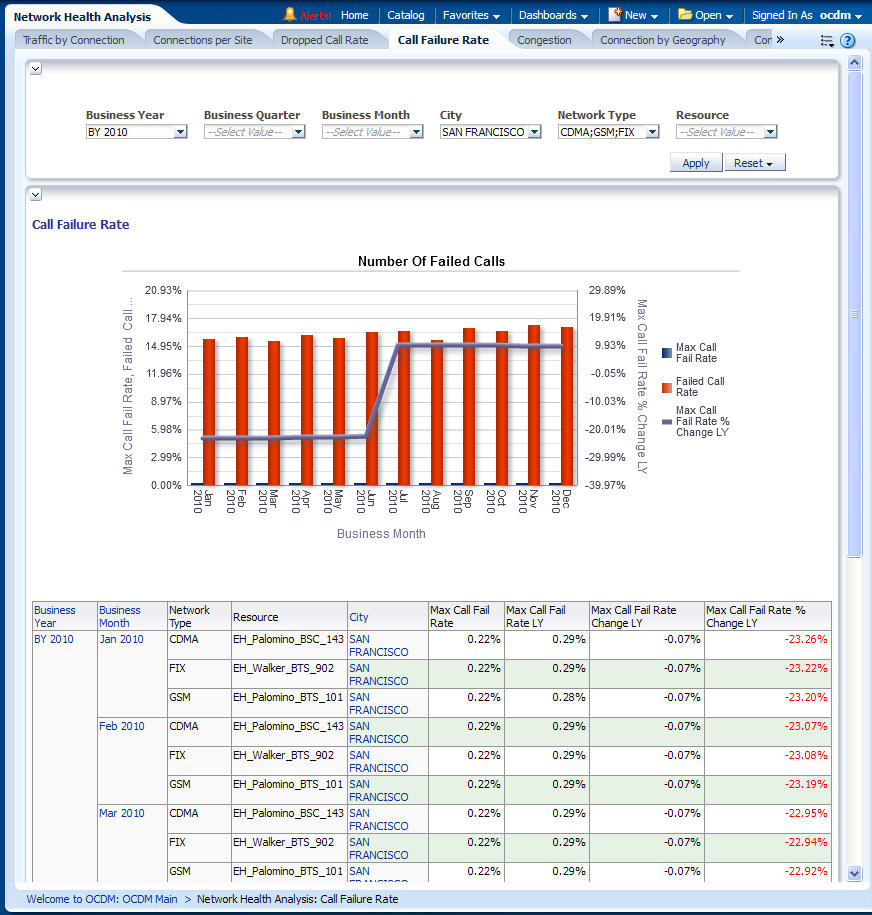Expand the Network Type dropdown
The height and width of the screenshot is (915, 872).
(x=652, y=132)
